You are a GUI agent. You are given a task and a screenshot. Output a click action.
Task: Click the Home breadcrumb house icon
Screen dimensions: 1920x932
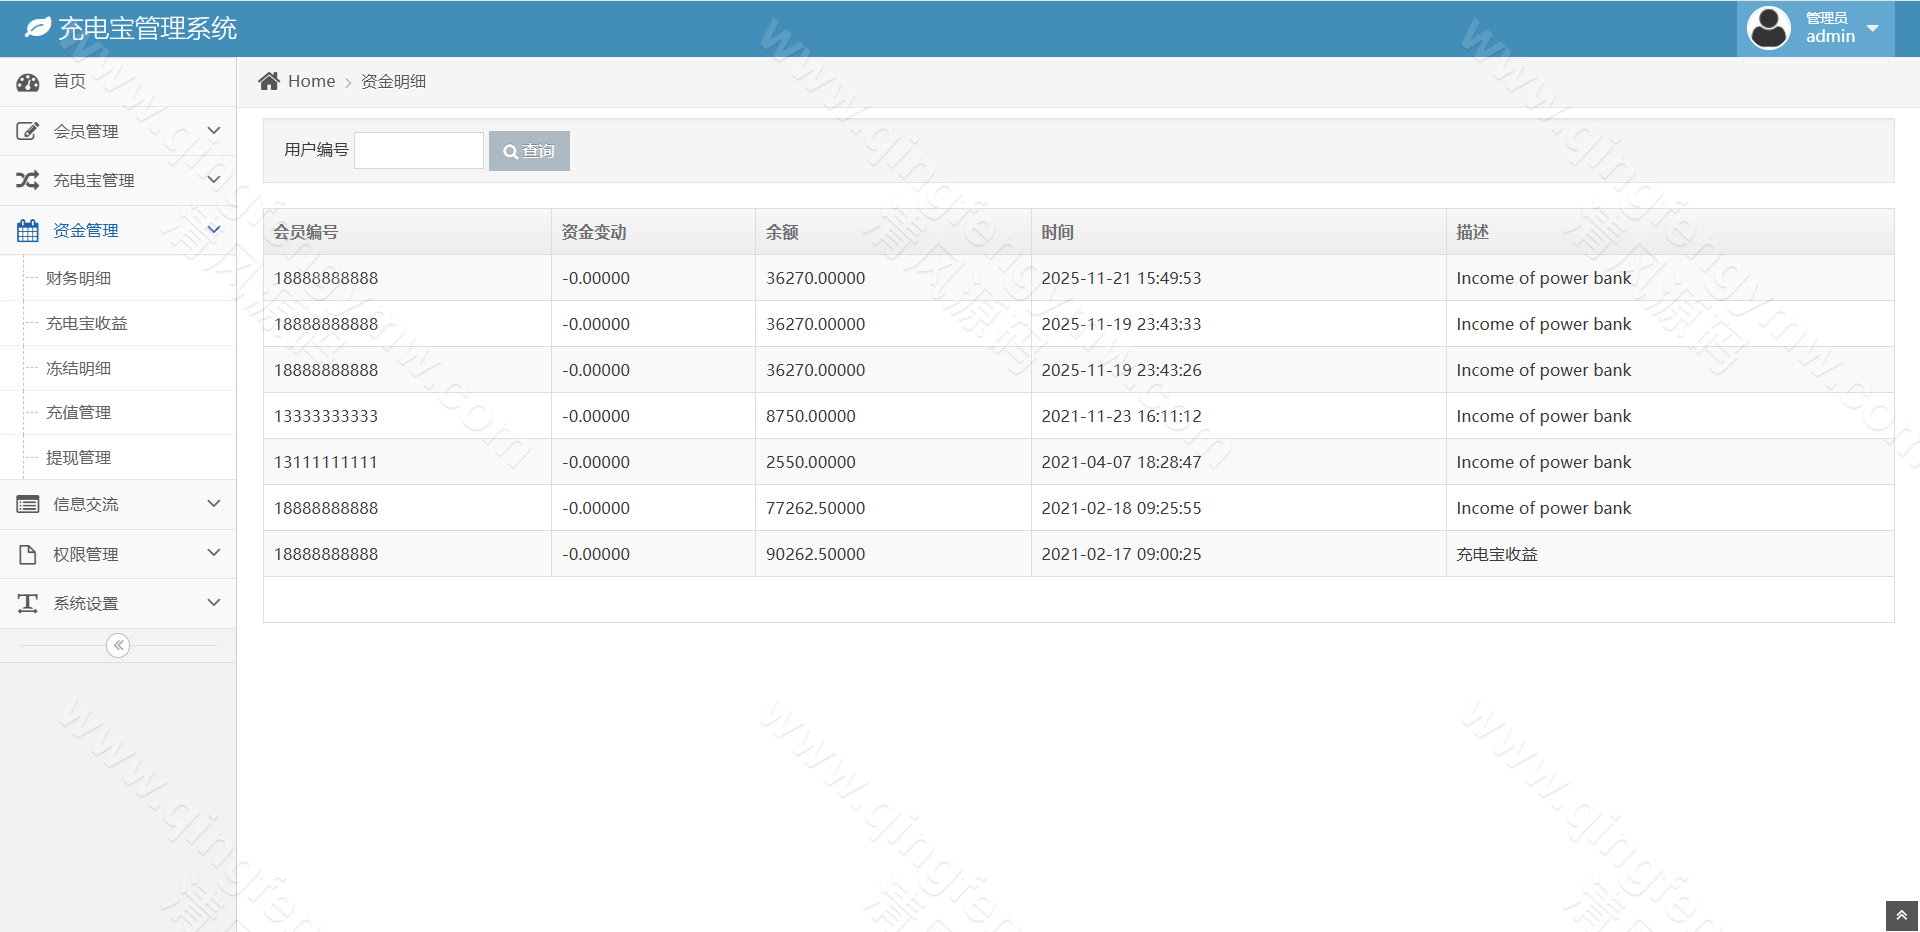(x=269, y=81)
